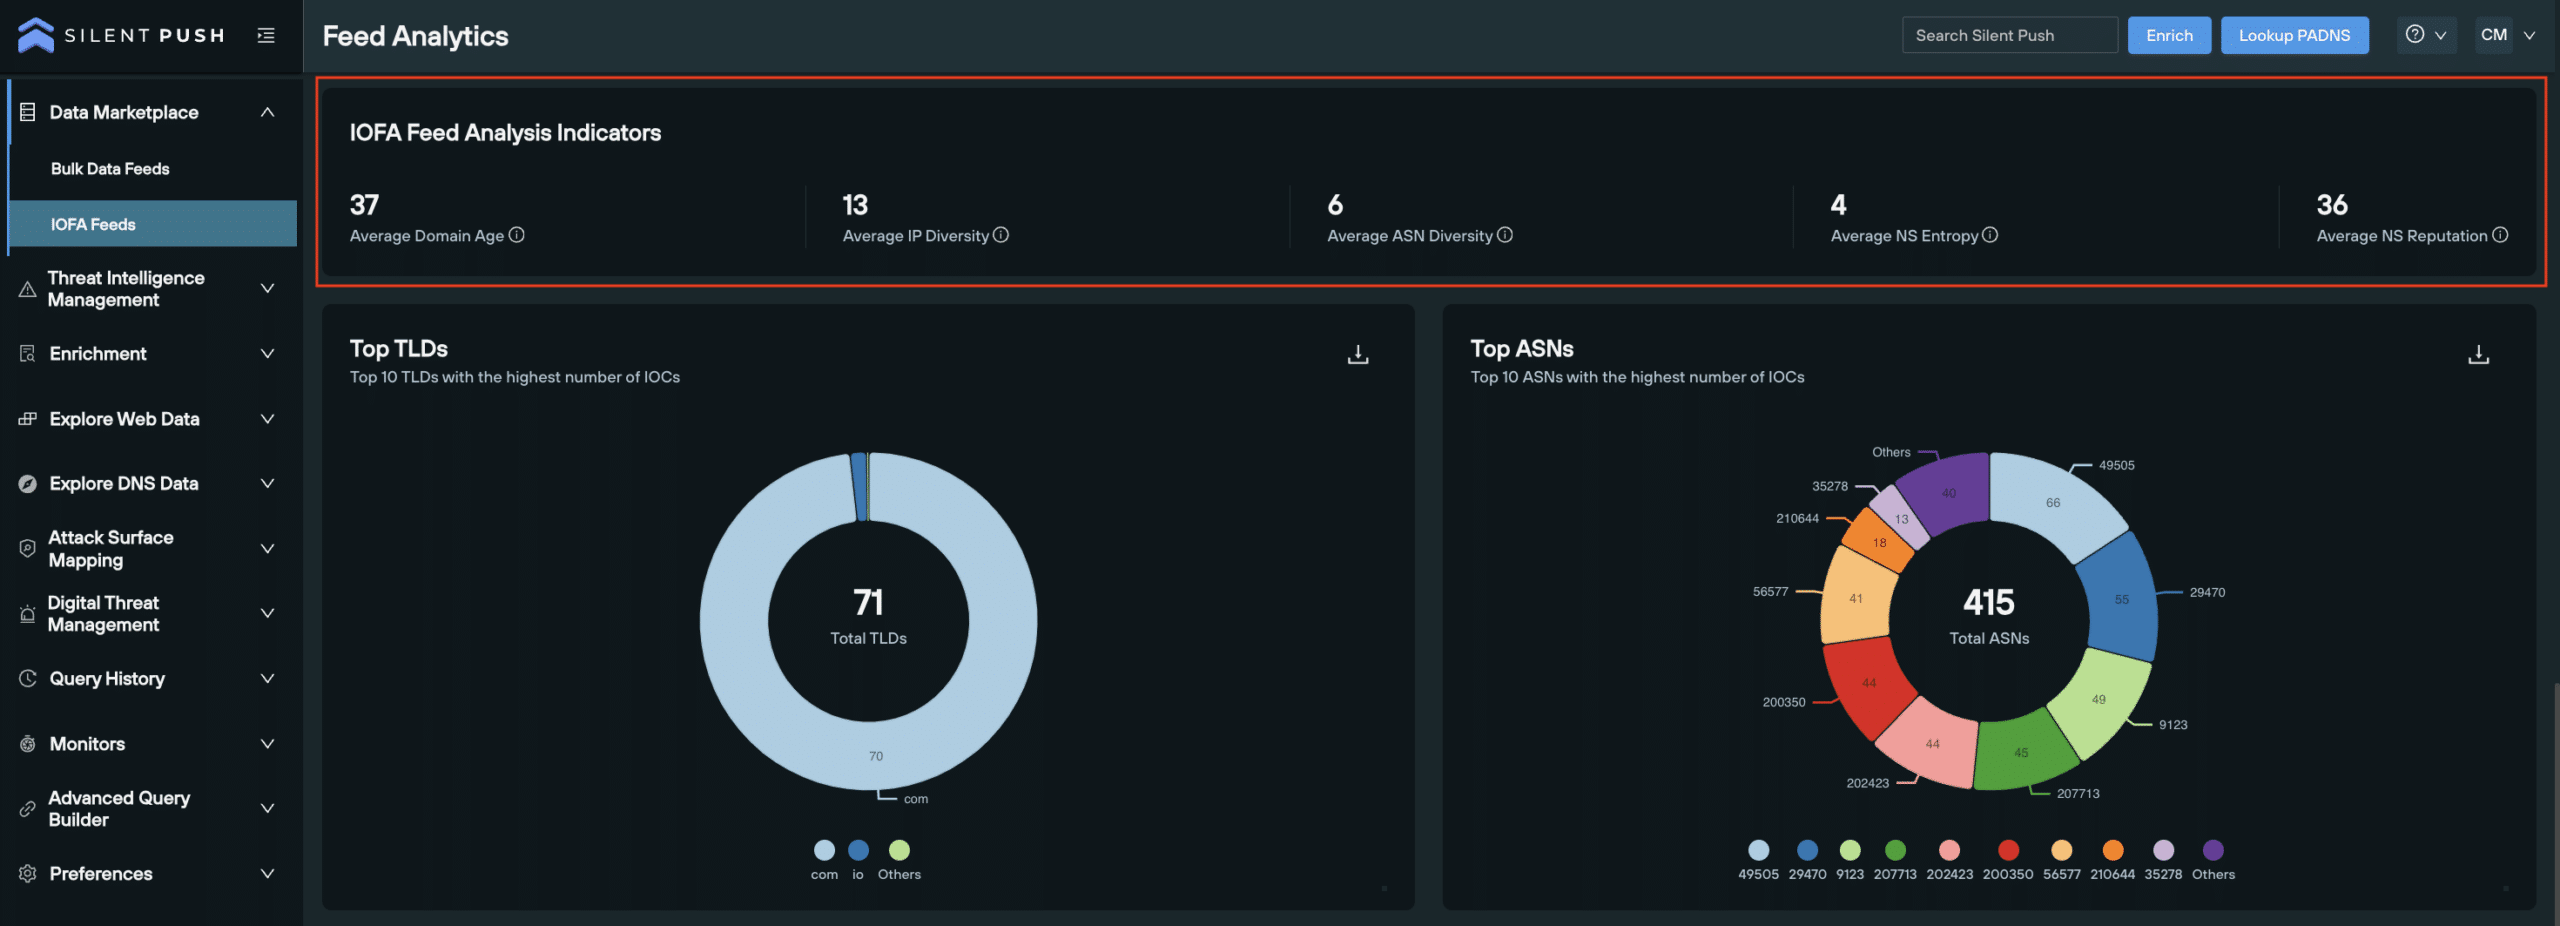Expand the Query History chevron

(267, 678)
